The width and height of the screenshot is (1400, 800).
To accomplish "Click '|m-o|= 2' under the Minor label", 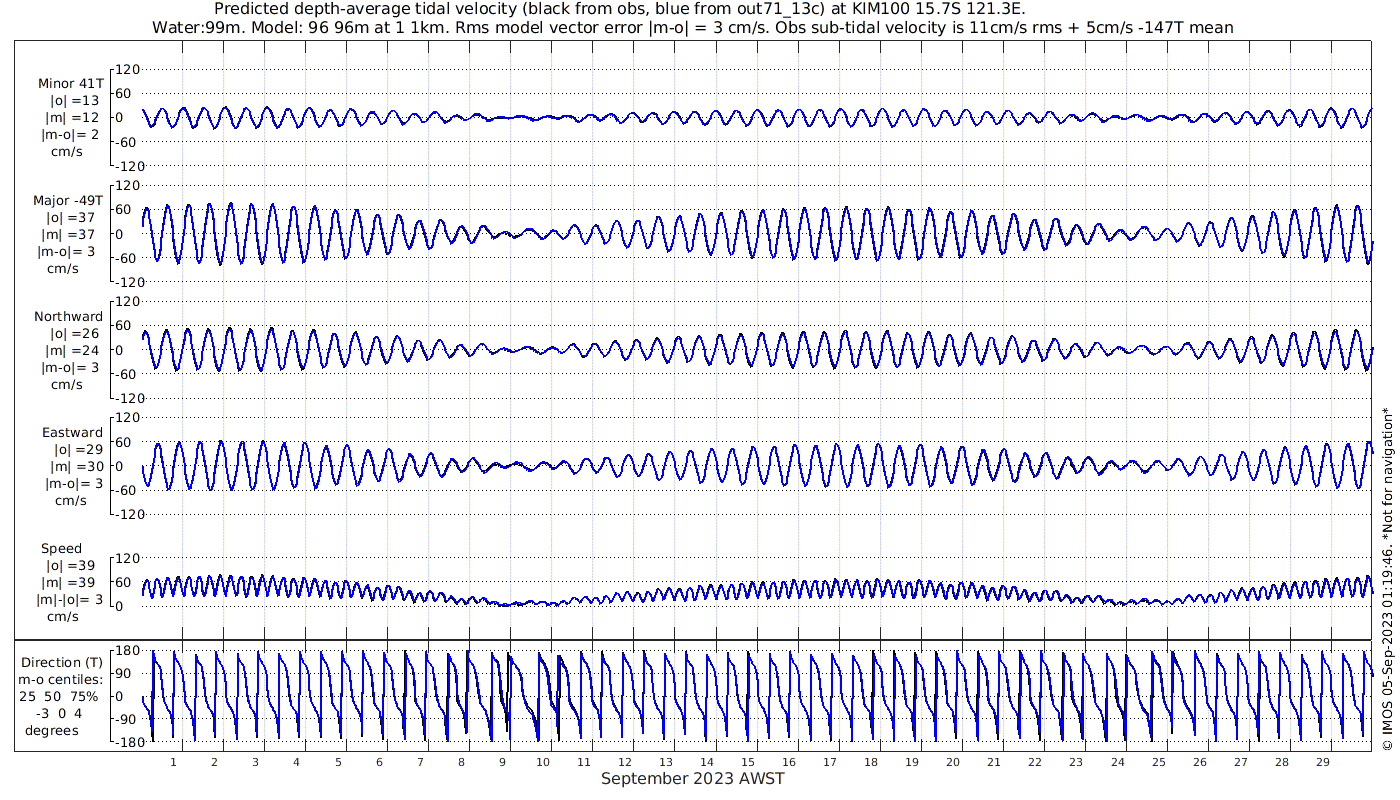I will tap(70, 134).
